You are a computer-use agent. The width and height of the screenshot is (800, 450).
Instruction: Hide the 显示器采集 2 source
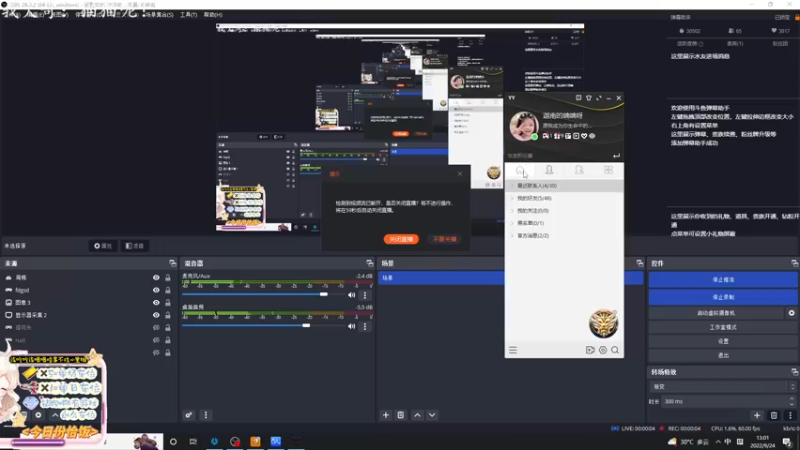tap(156, 315)
